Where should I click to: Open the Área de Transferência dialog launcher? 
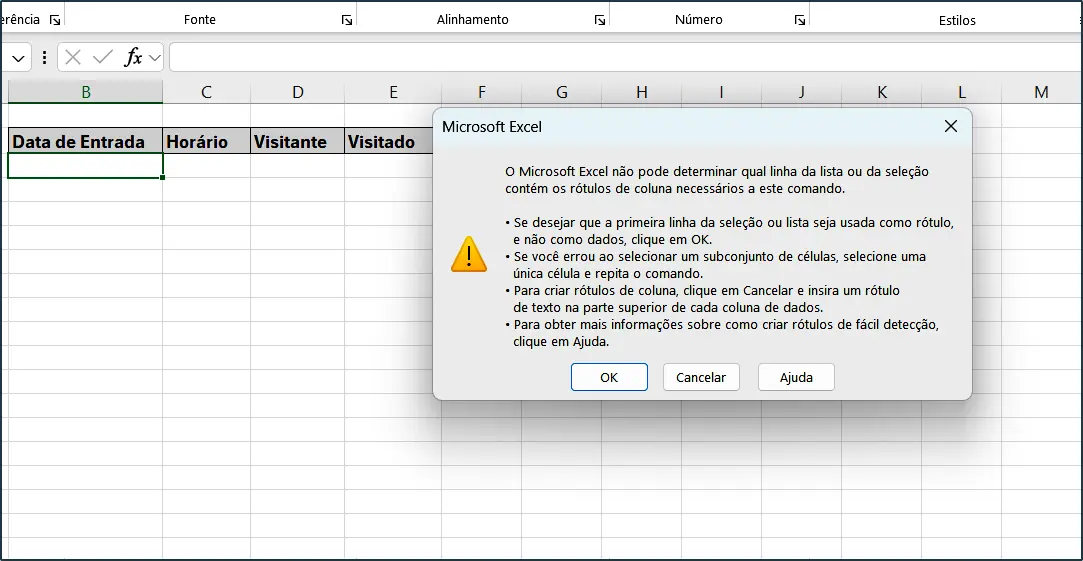pos(55,21)
